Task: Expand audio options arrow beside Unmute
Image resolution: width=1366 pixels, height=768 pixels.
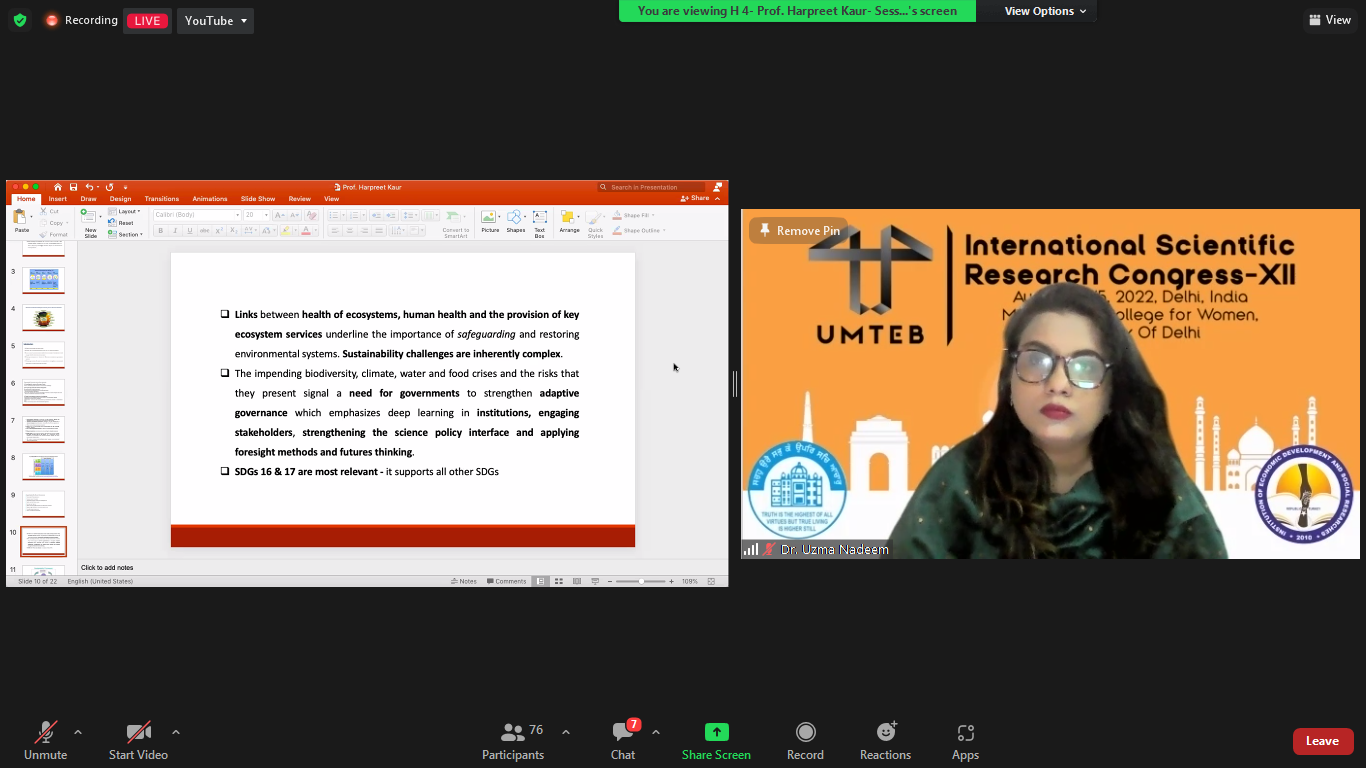Action: (78, 732)
